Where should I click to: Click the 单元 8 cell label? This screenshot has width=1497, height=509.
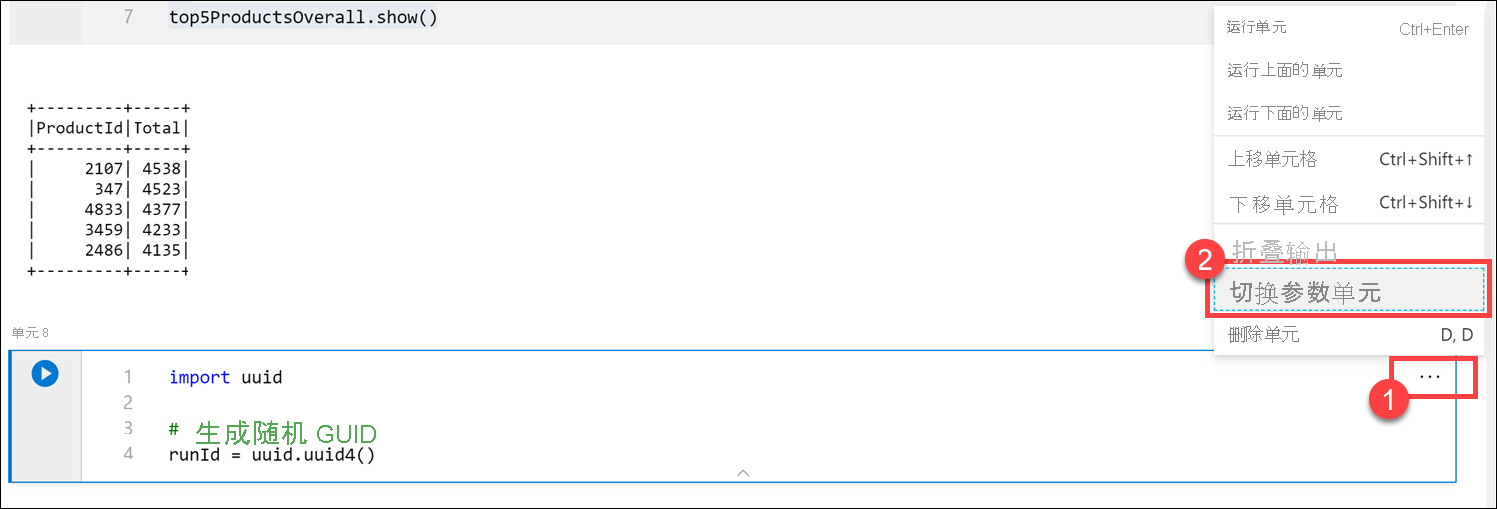tap(30, 332)
